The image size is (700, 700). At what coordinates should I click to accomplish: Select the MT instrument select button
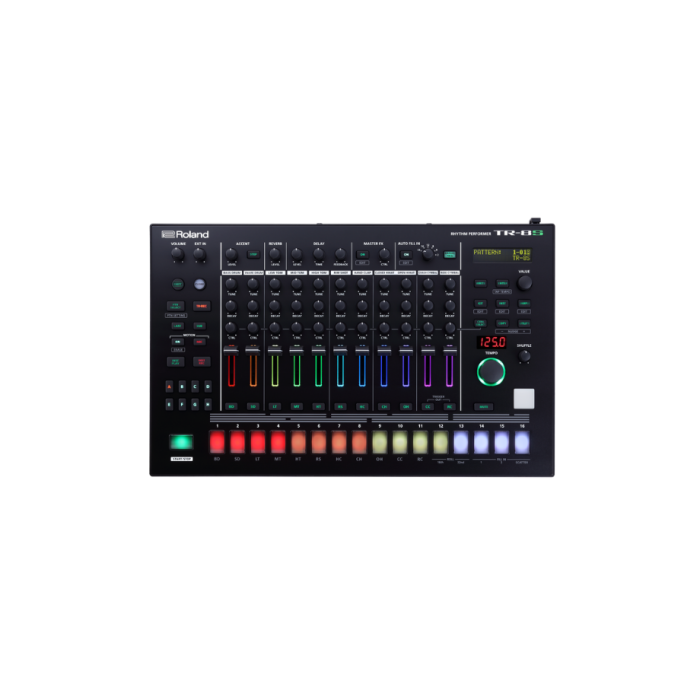pyautogui.click(x=296, y=406)
